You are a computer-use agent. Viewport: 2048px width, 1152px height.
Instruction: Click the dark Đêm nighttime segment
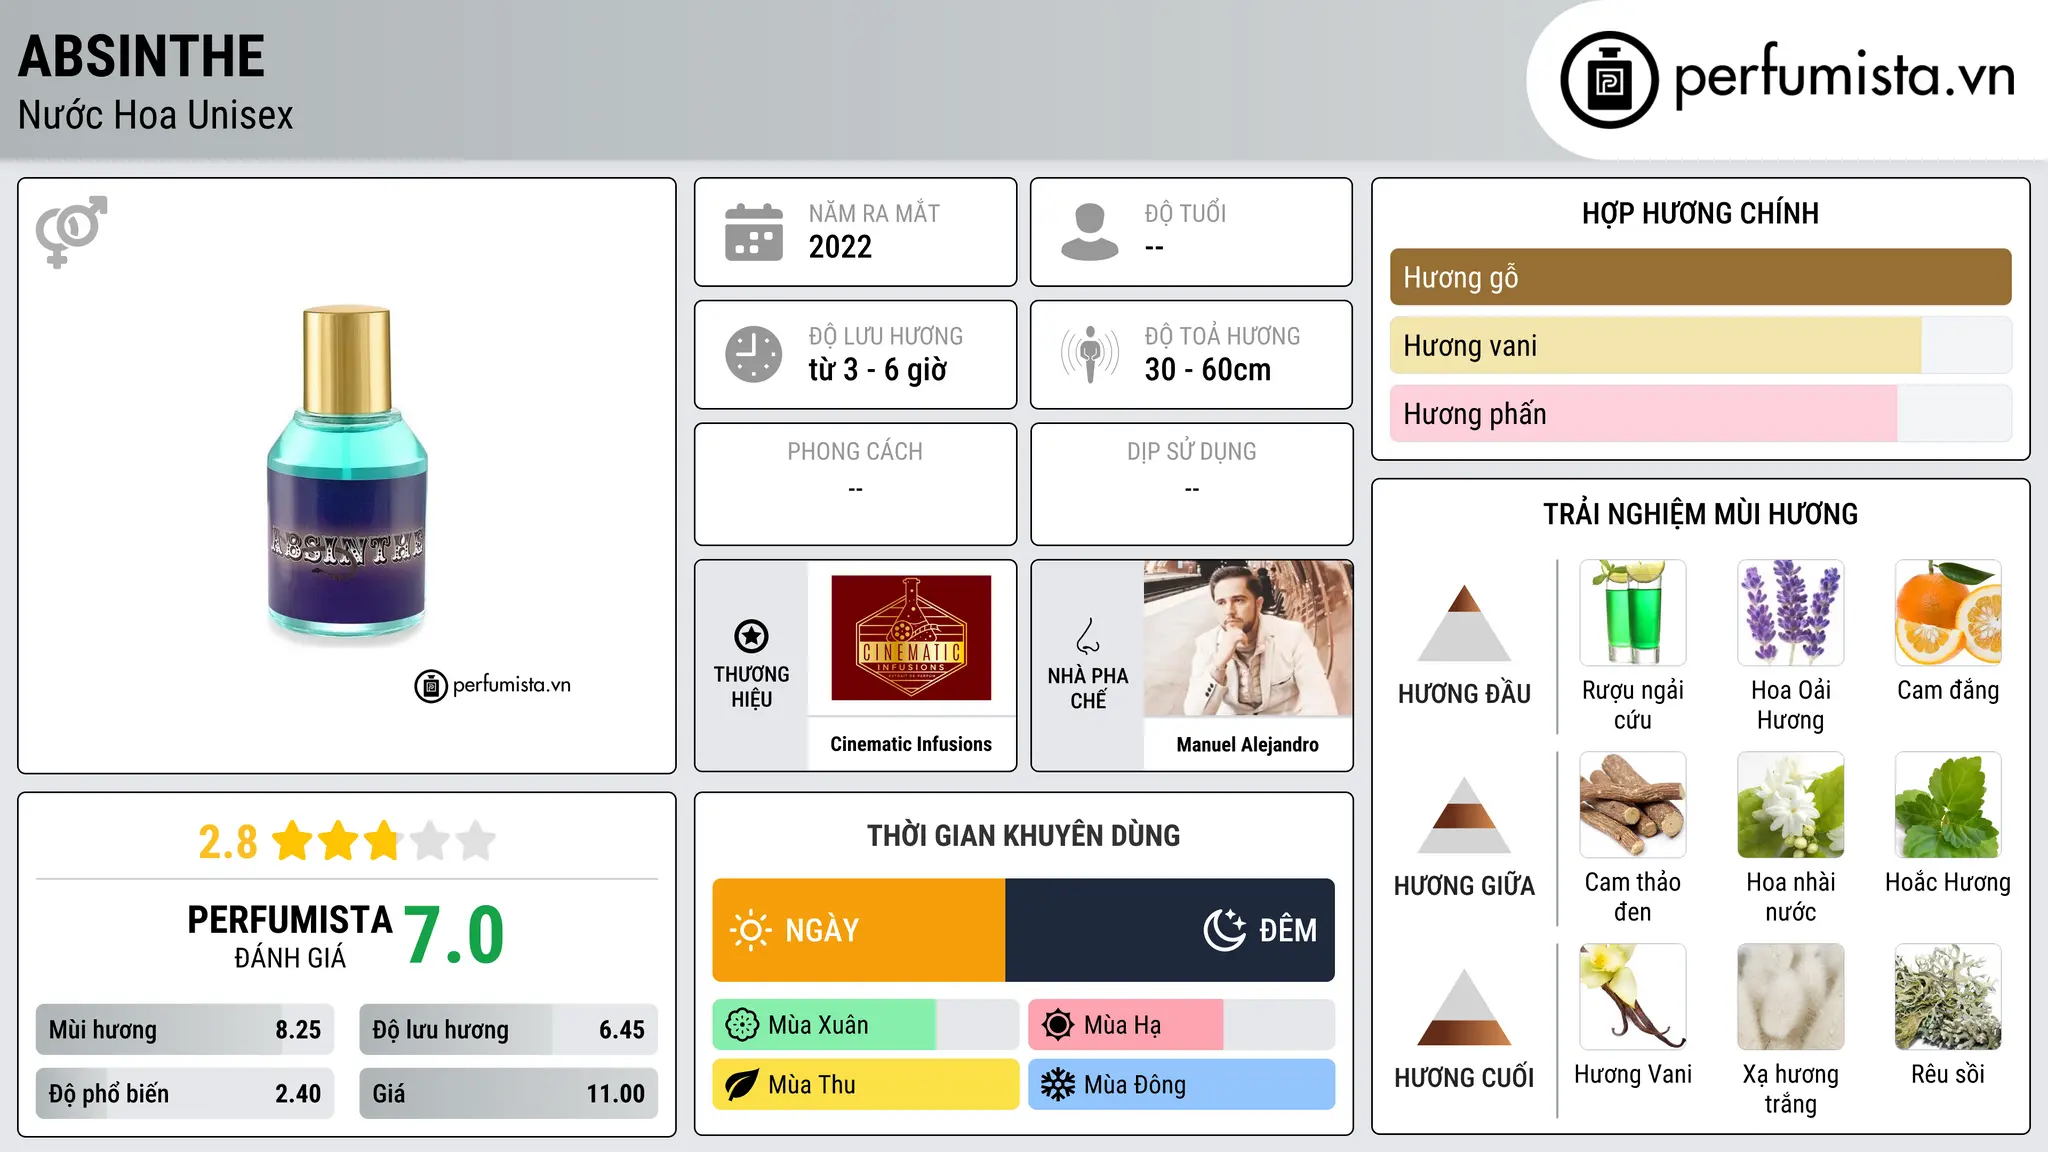[1170, 930]
